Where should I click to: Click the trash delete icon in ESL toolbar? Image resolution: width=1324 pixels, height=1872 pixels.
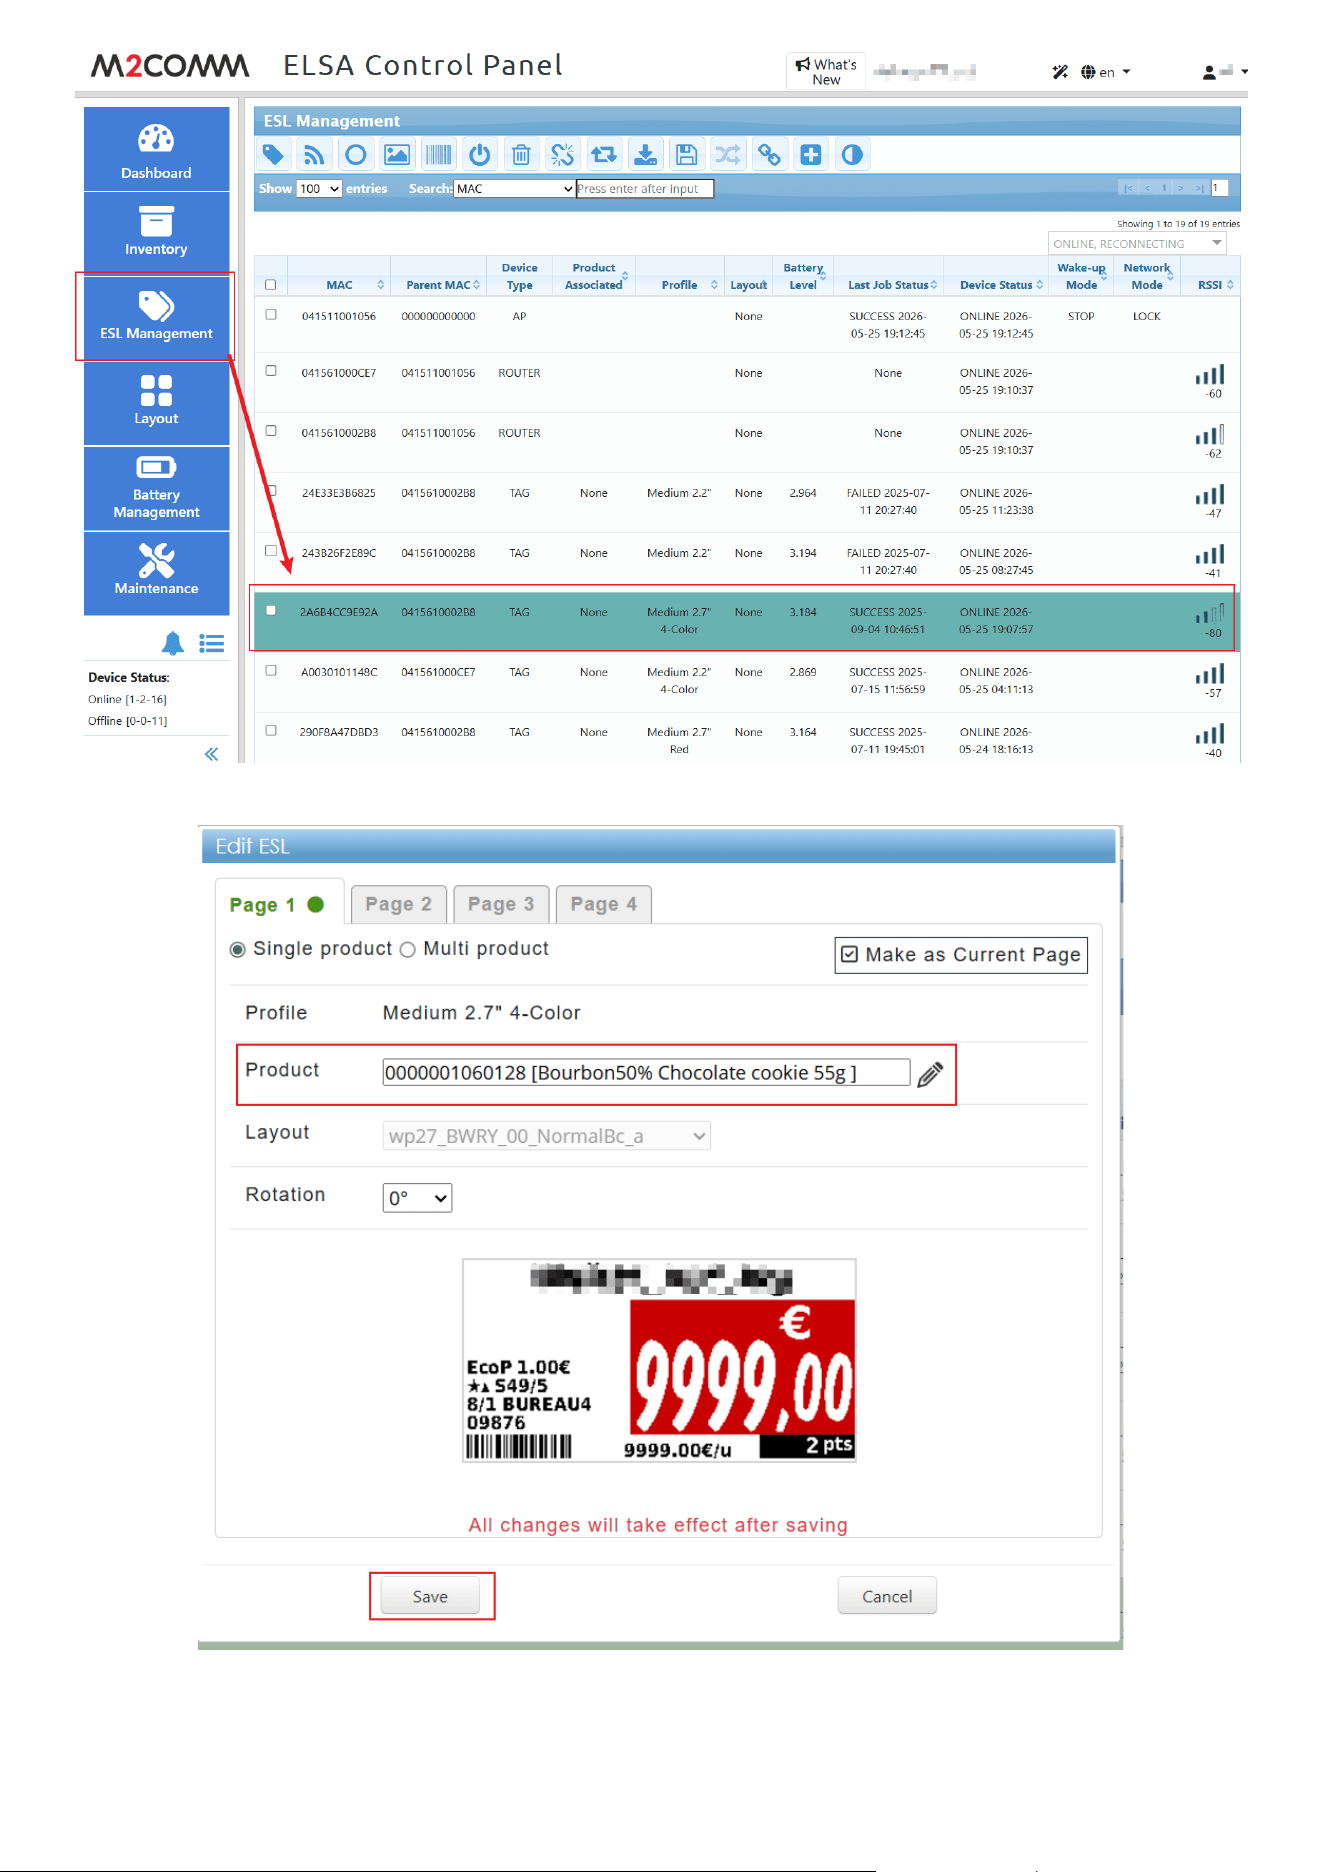tap(521, 155)
